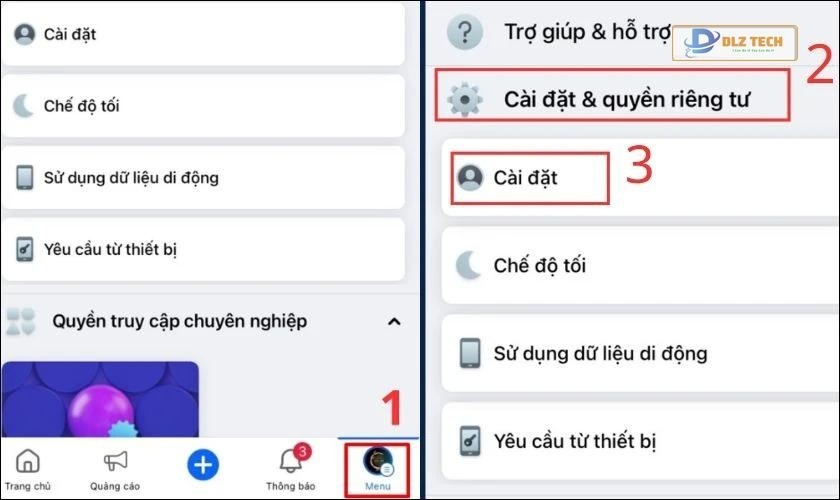
Task: Open Sử dụng dữ liệu di động on right
Action: pos(640,353)
